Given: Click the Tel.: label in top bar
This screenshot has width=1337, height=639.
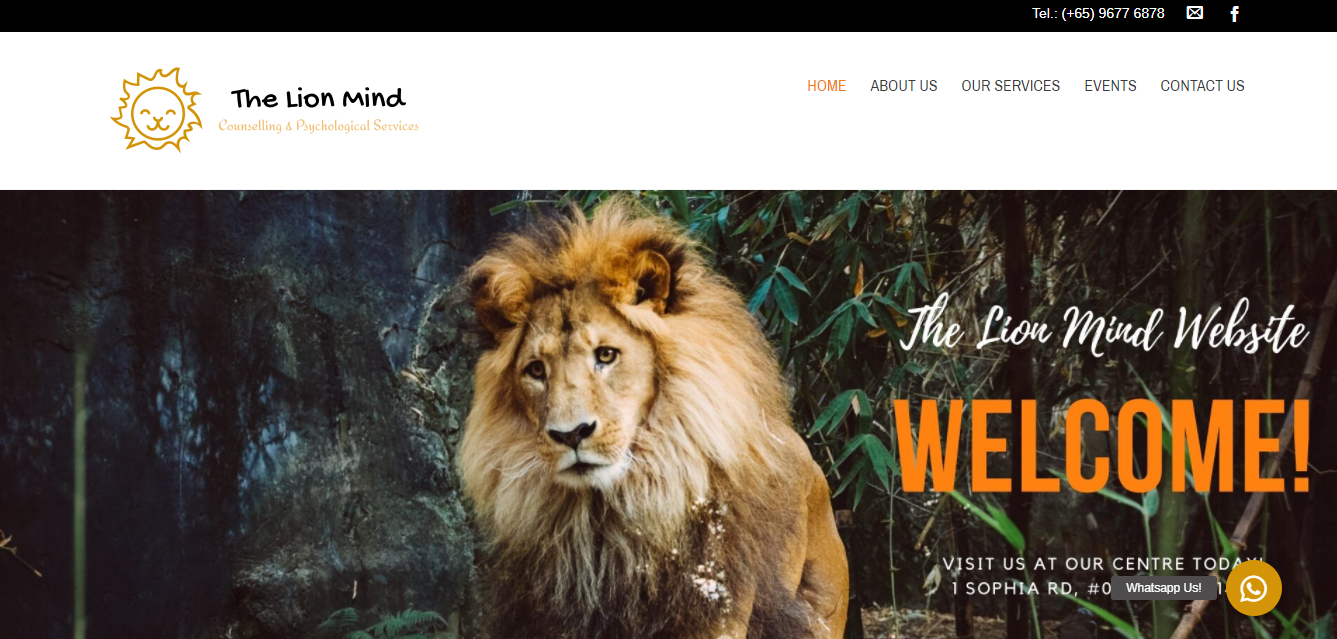Looking at the screenshot, I should pyautogui.click(x=1045, y=13).
